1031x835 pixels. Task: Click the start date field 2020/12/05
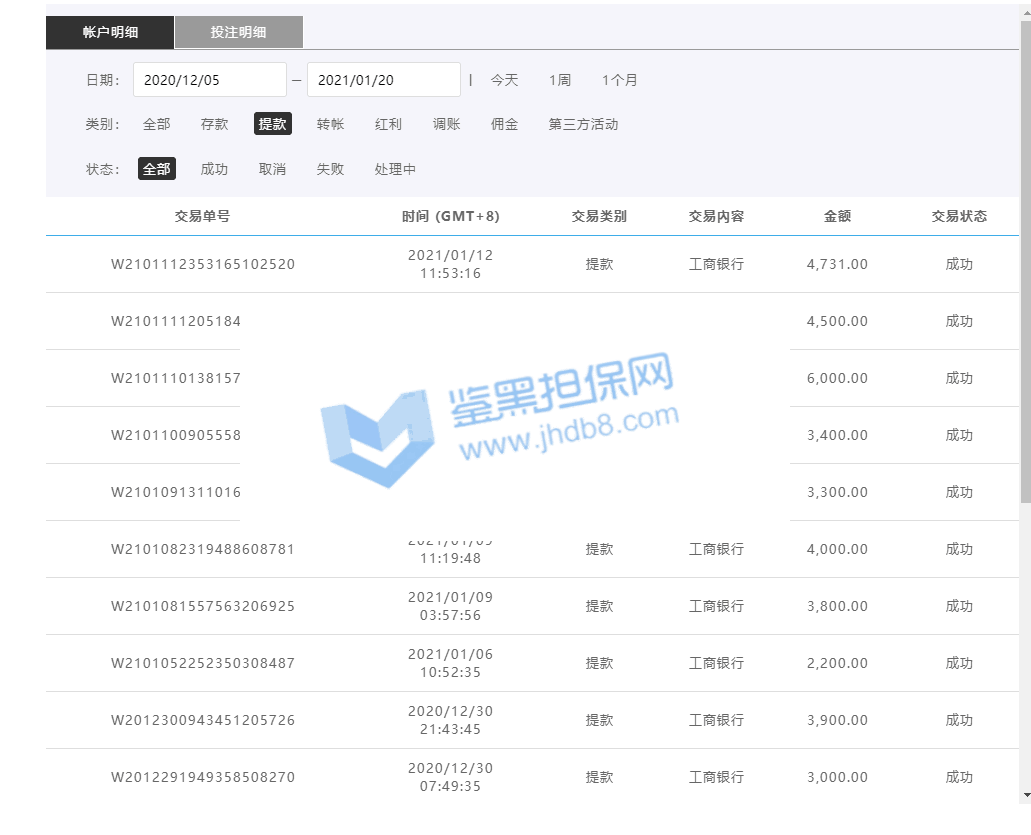coord(209,80)
